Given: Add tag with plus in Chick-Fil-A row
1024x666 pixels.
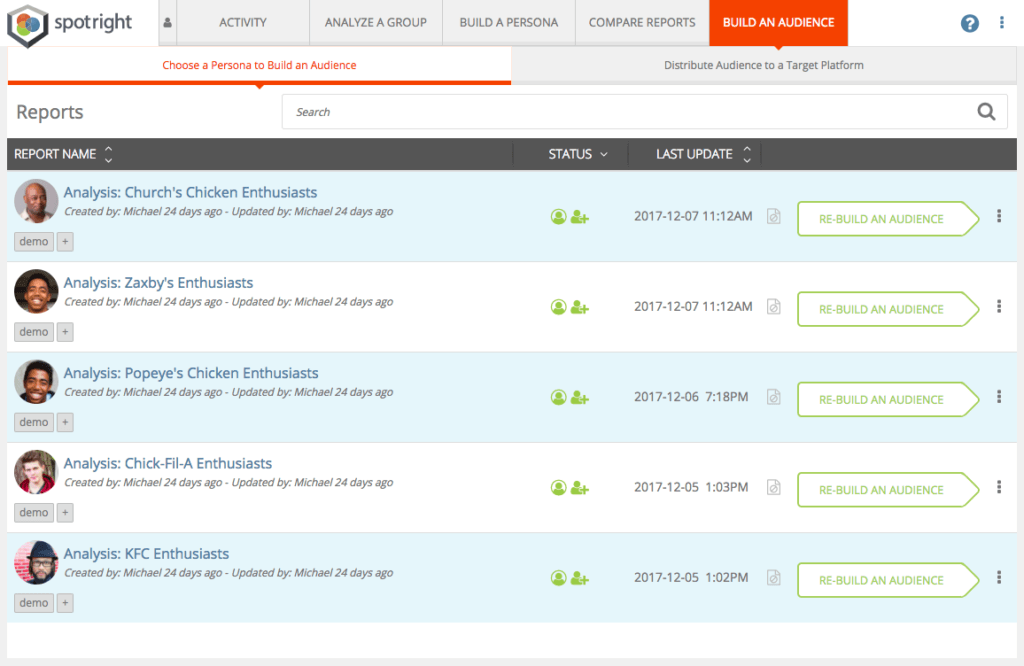Looking at the screenshot, I should coord(65,513).
